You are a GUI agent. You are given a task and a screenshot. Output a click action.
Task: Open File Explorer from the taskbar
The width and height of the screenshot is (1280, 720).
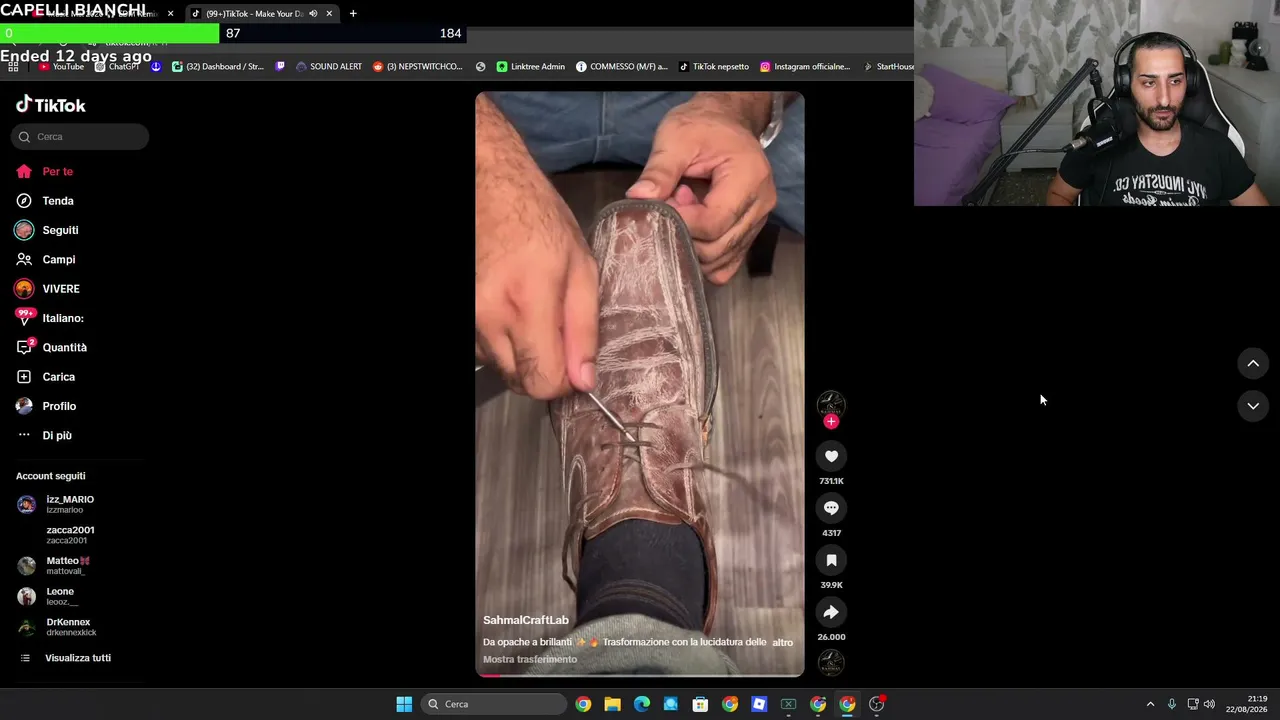[x=612, y=704]
